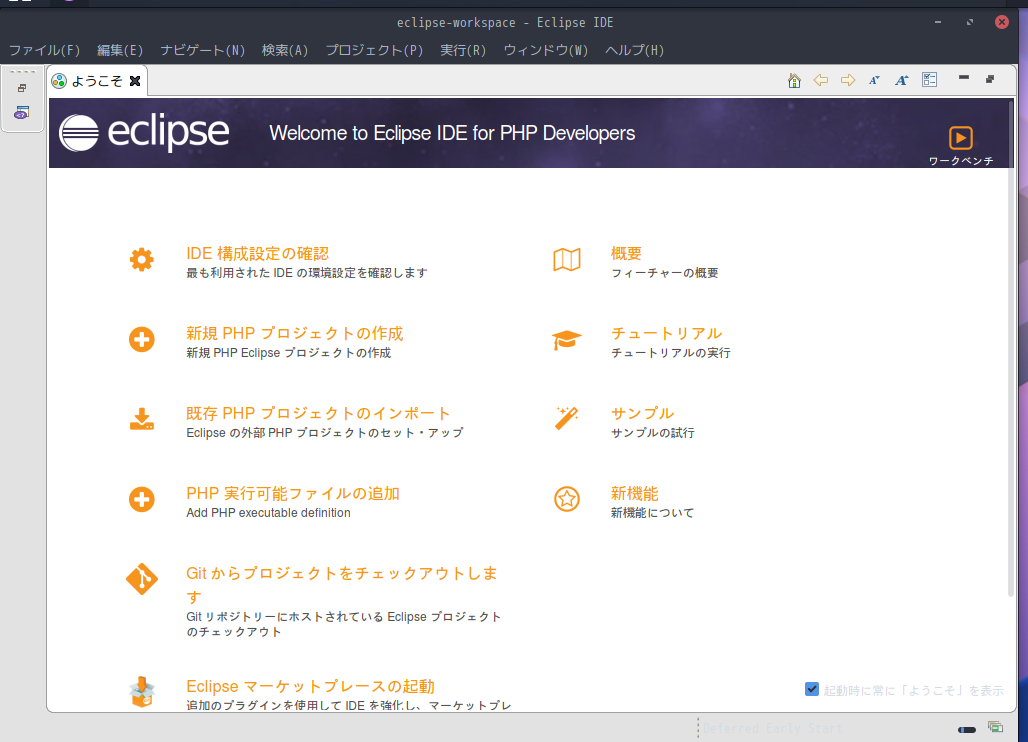Minimize the Welcome view panel
The height and width of the screenshot is (742, 1028).
[964, 78]
